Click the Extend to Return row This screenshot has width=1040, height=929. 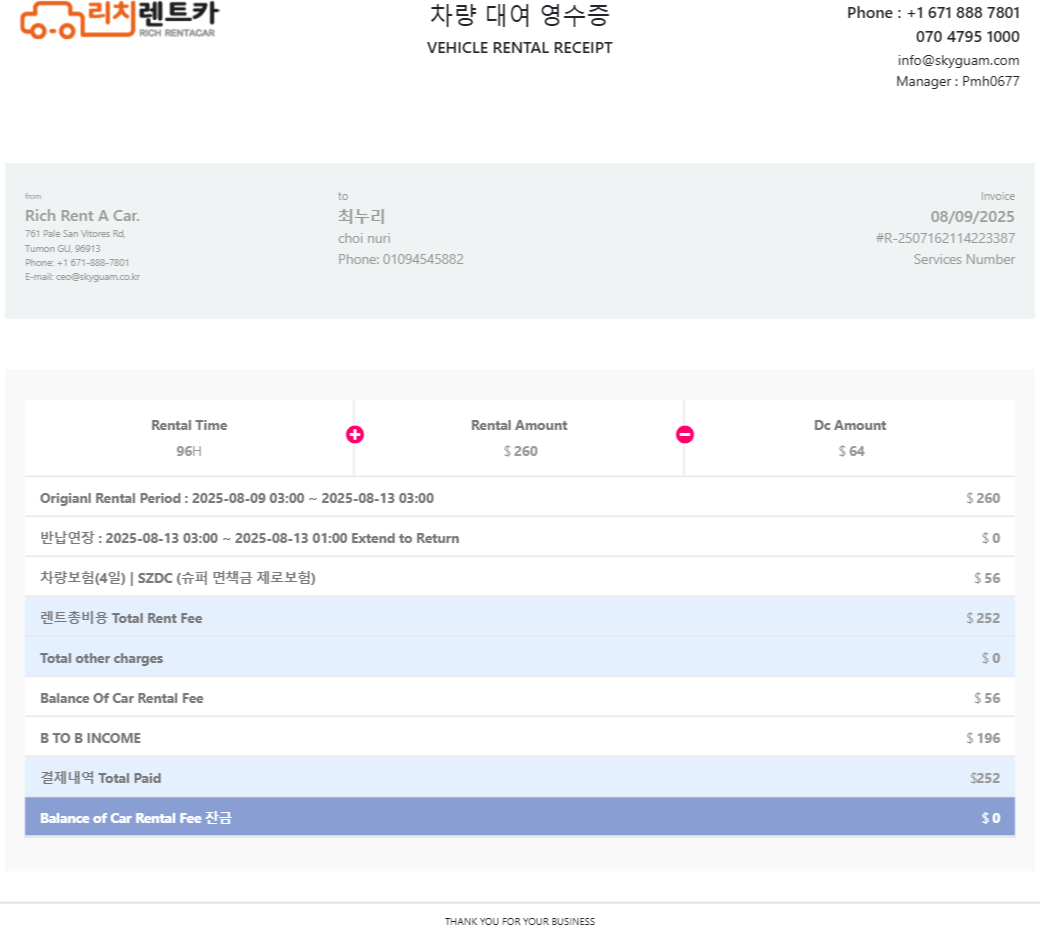pyautogui.click(x=519, y=538)
